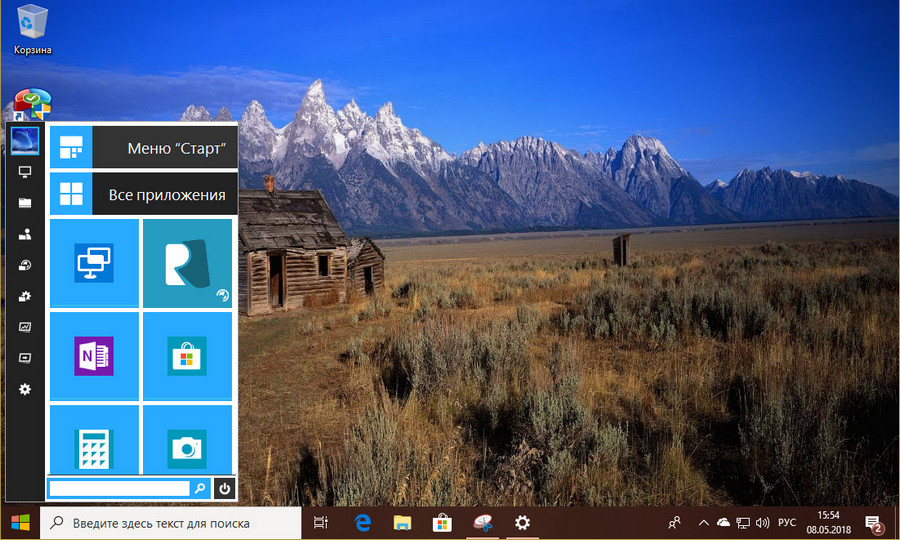Click the 'РУС' language indicator

coord(787,523)
